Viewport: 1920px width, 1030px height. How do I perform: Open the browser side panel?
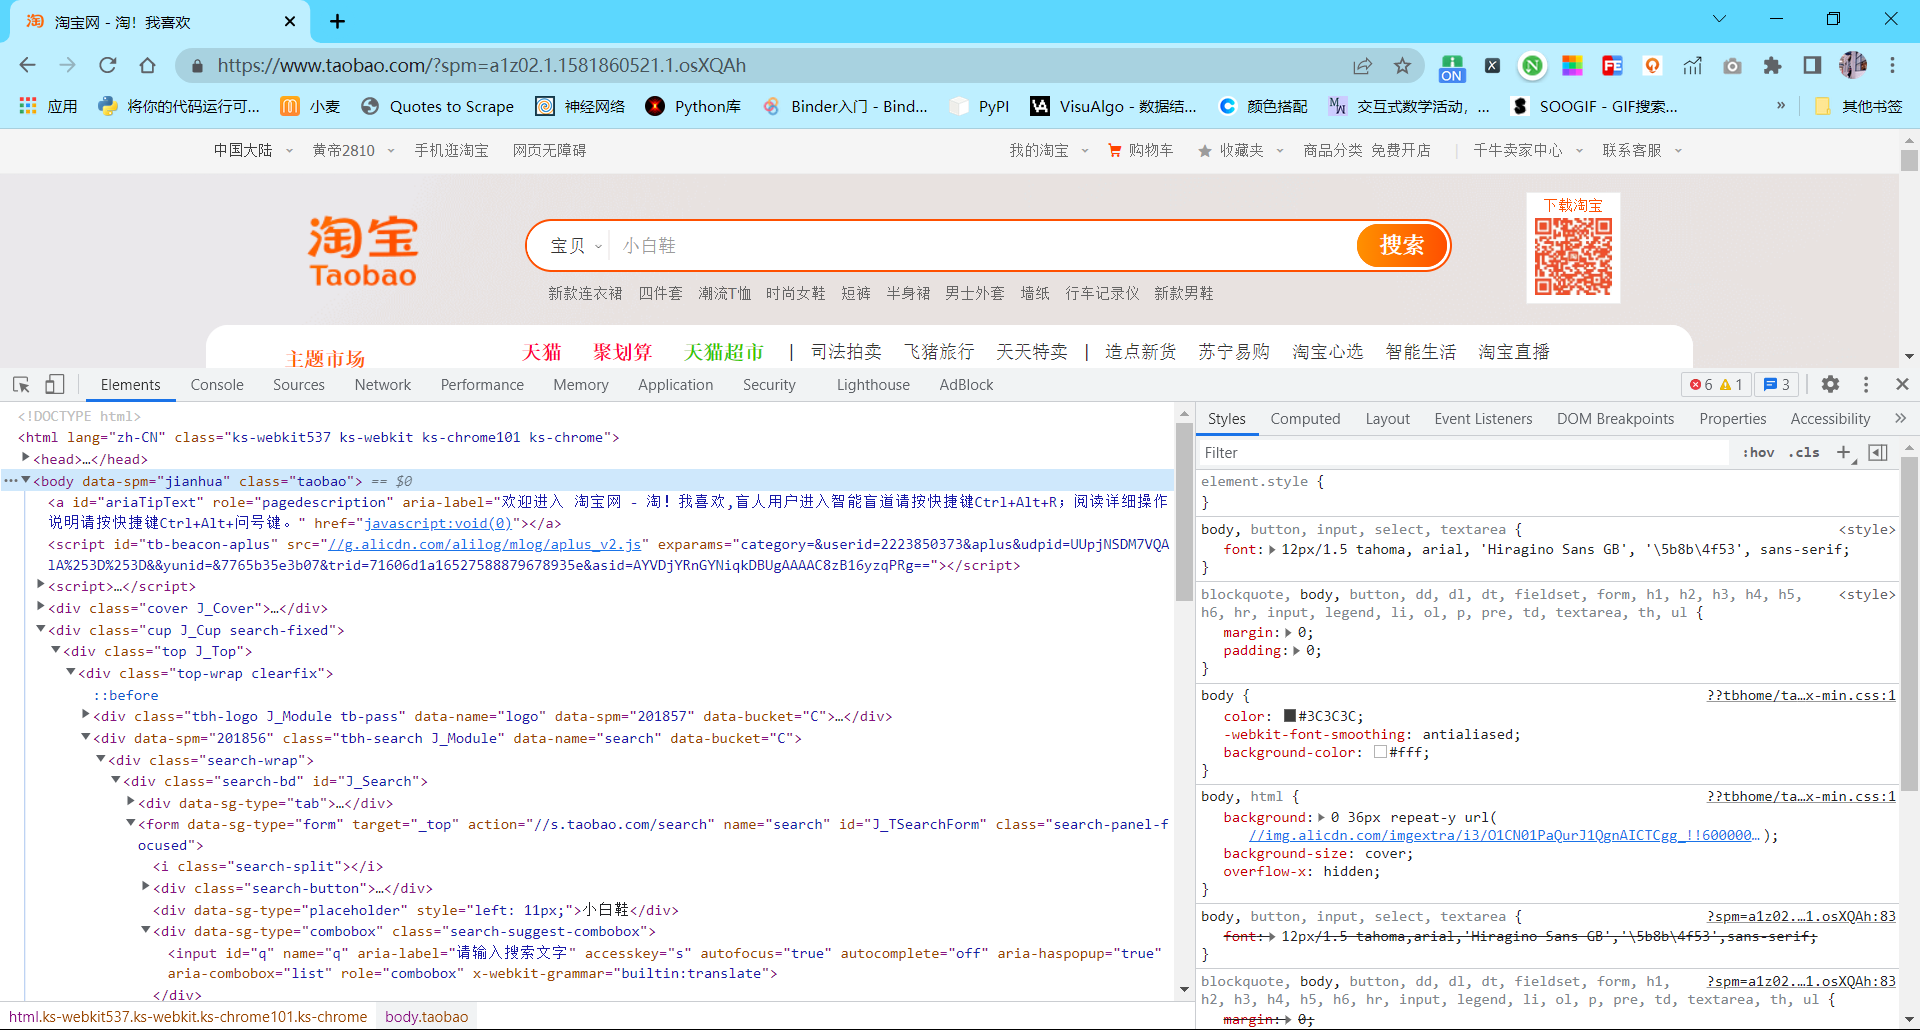[x=1812, y=66]
